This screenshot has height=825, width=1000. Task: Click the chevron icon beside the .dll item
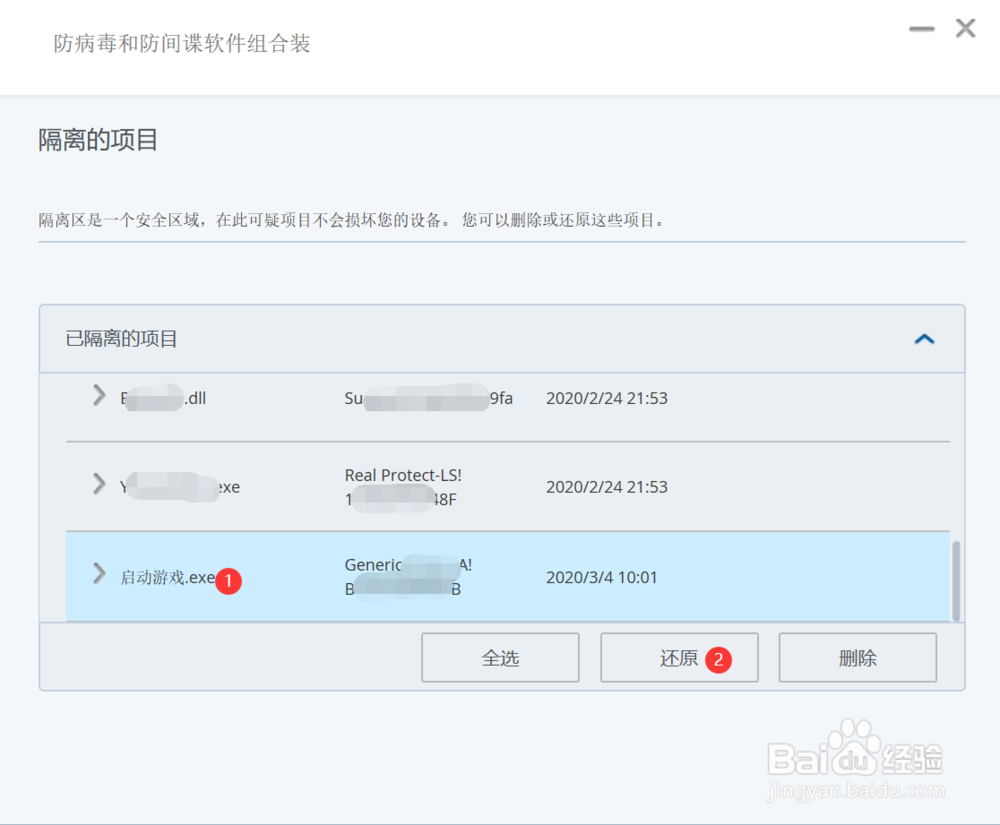tap(98, 397)
